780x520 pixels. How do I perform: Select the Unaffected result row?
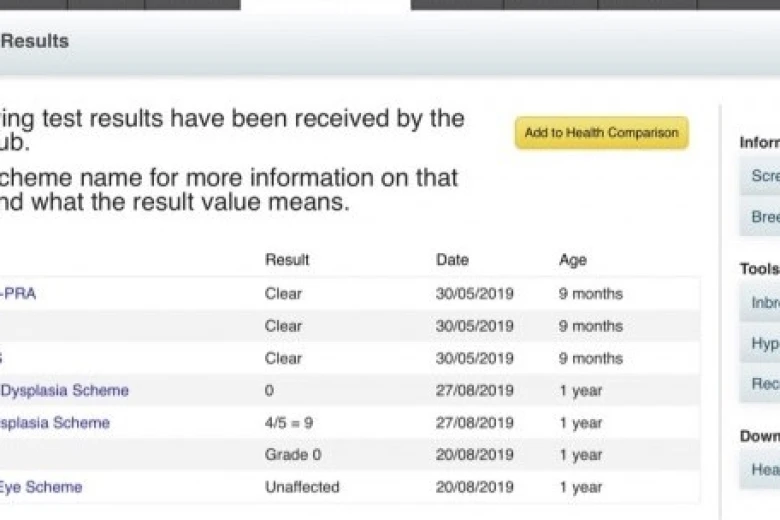coord(350,487)
